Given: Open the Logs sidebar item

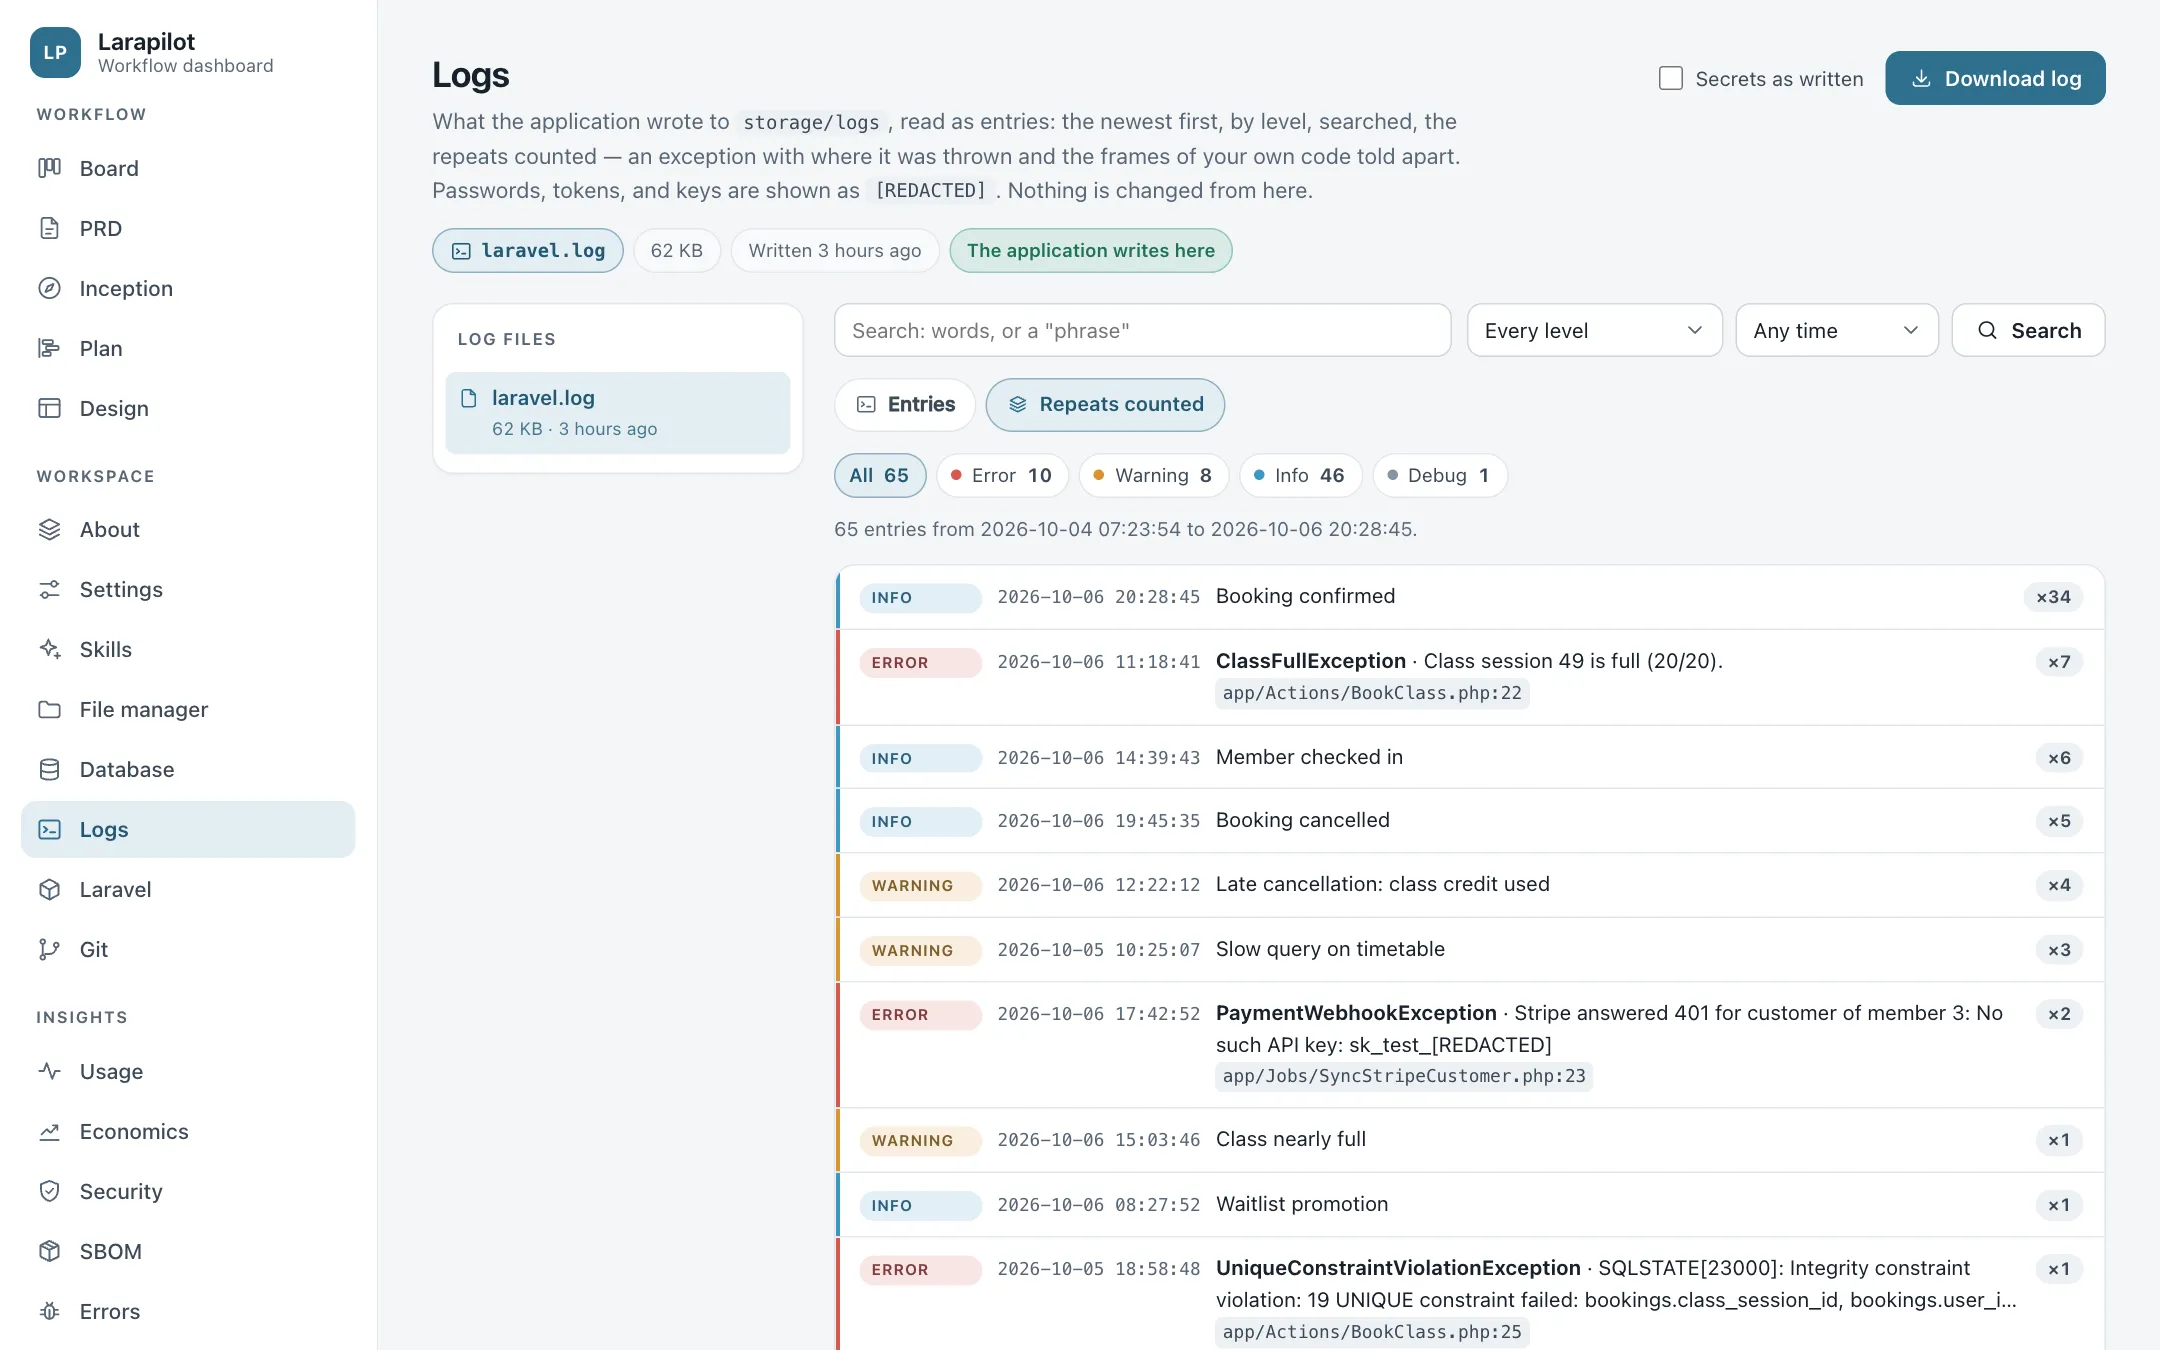Looking at the screenshot, I should pos(188,829).
